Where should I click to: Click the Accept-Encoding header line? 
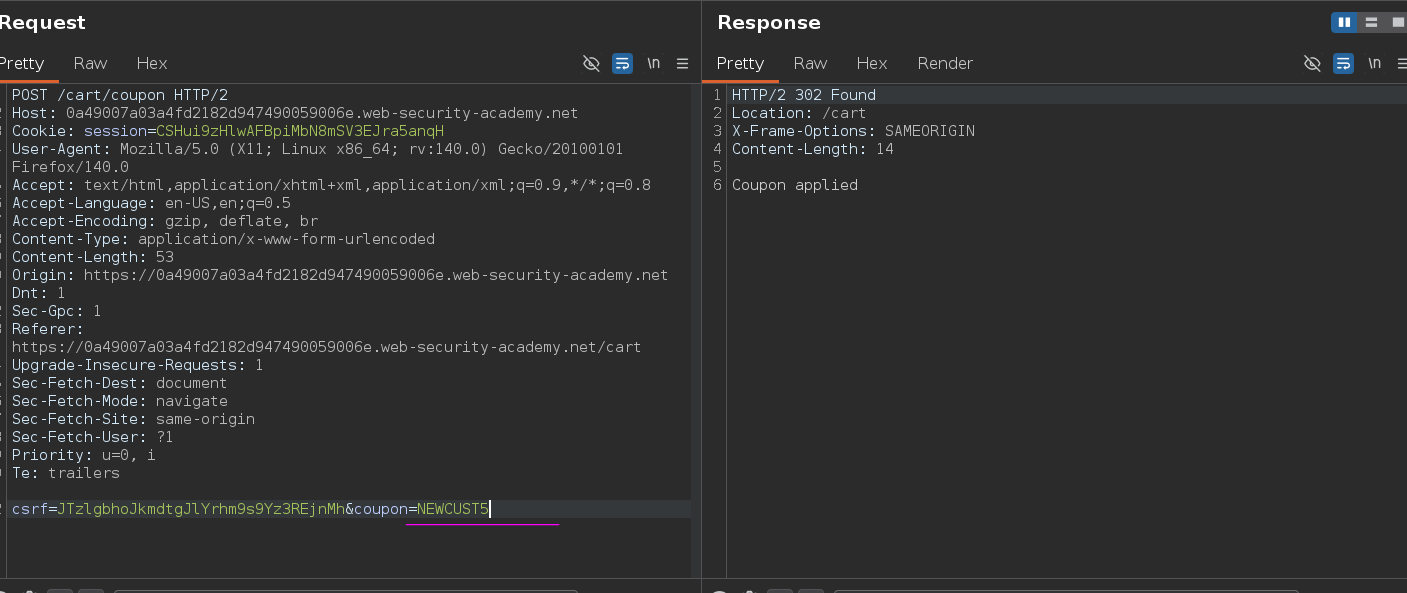tap(165, 221)
